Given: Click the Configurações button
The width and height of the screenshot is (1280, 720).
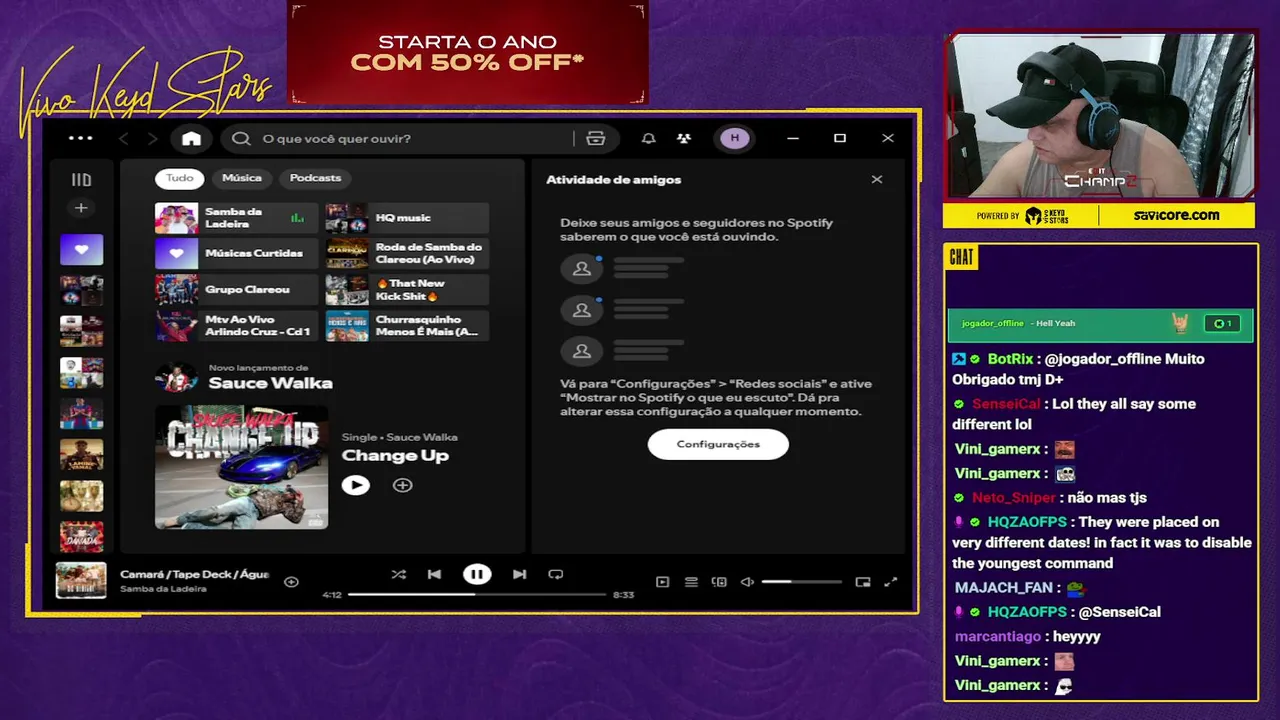Looking at the screenshot, I should [x=718, y=444].
